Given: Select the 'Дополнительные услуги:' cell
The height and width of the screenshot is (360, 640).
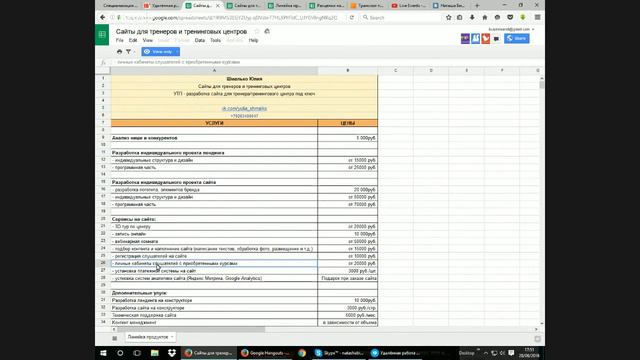Looking at the screenshot, I should [x=214, y=293].
